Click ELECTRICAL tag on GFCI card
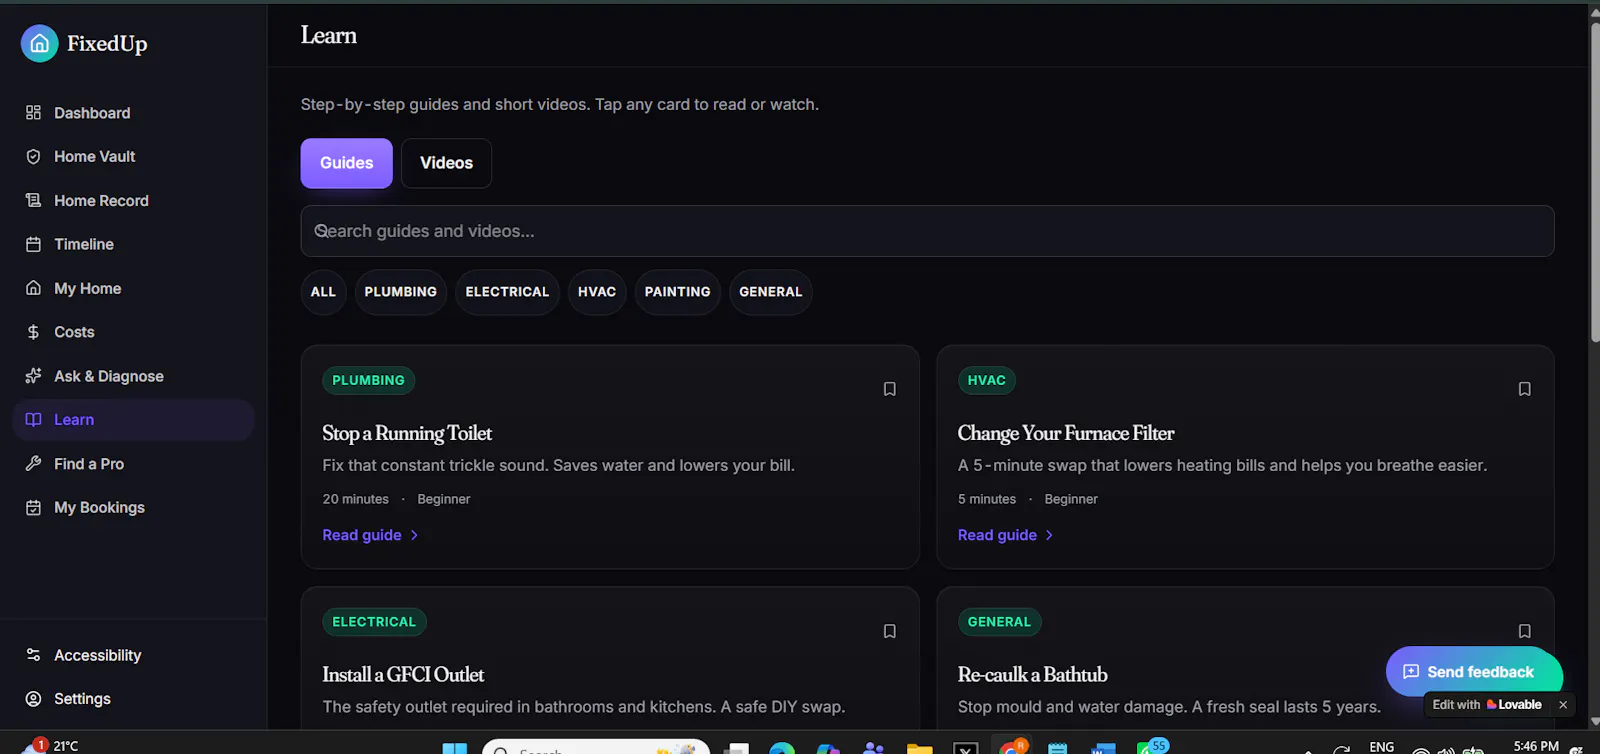Screen dimensions: 1600x754 click(x=374, y=622)
